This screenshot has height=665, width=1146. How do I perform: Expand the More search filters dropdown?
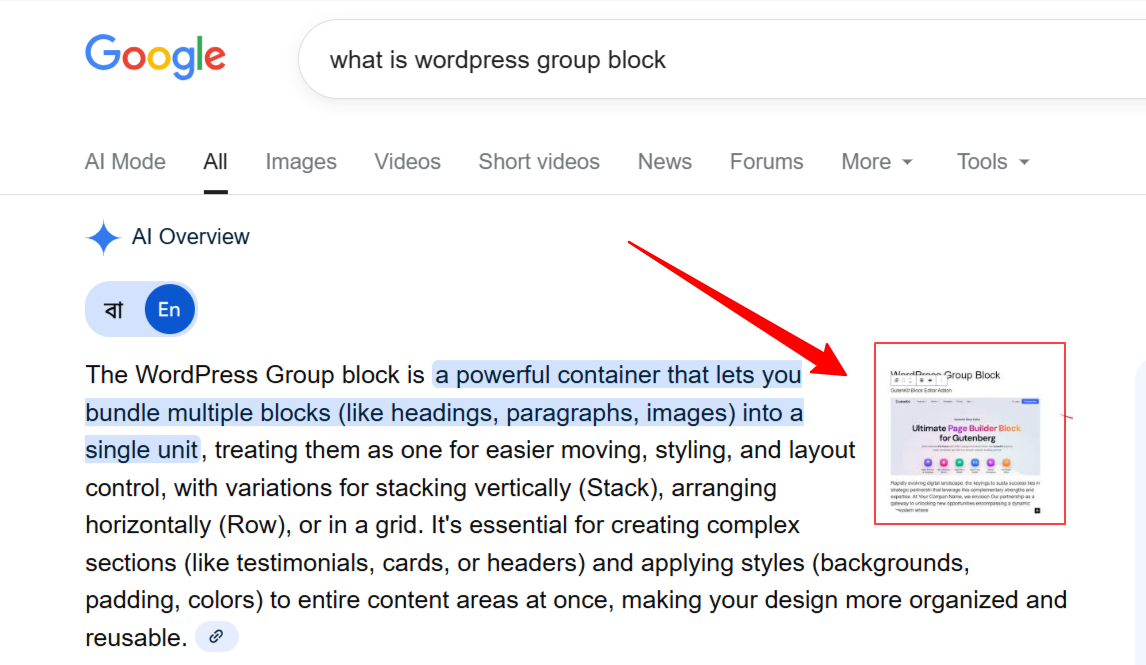click(x=877, y=162)
